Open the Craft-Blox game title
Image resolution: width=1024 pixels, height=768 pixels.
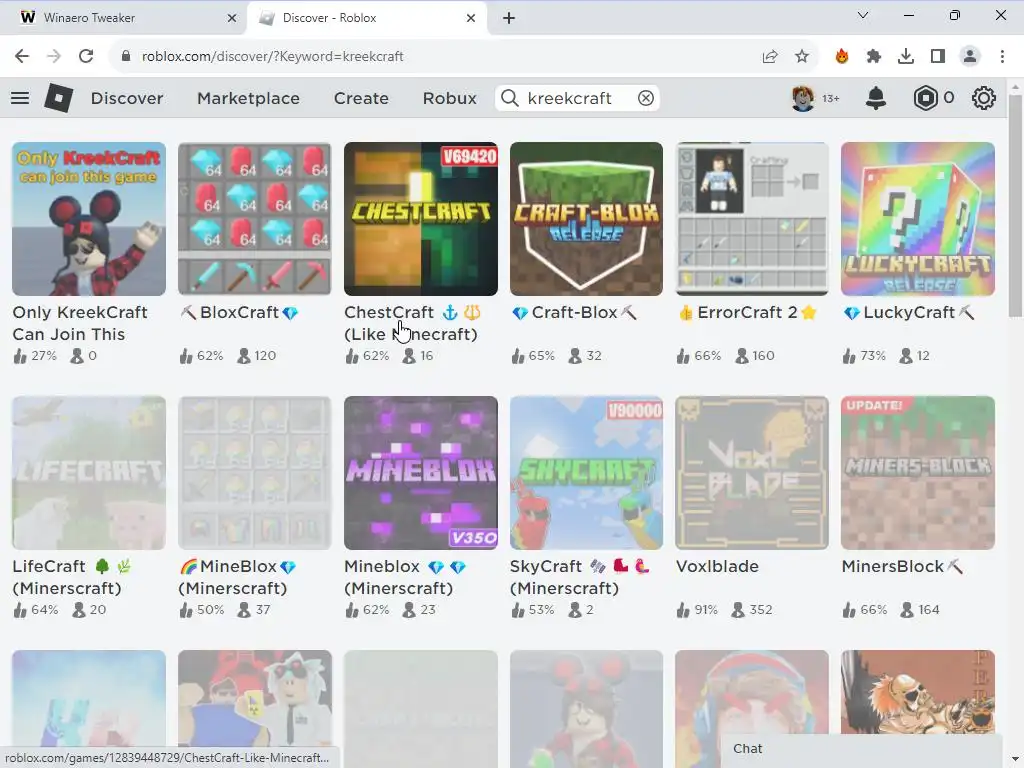574,312
